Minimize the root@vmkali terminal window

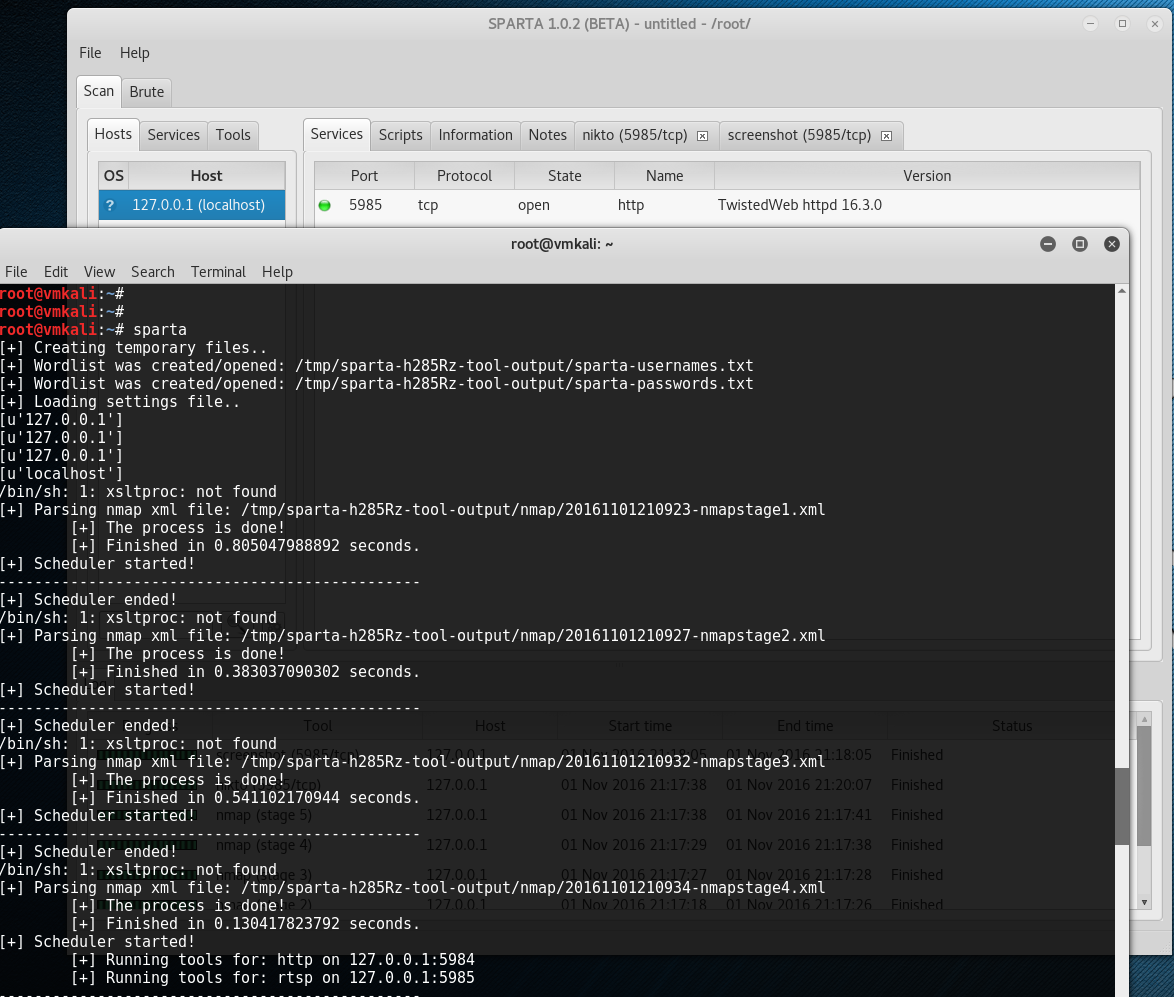point(1047,244)
